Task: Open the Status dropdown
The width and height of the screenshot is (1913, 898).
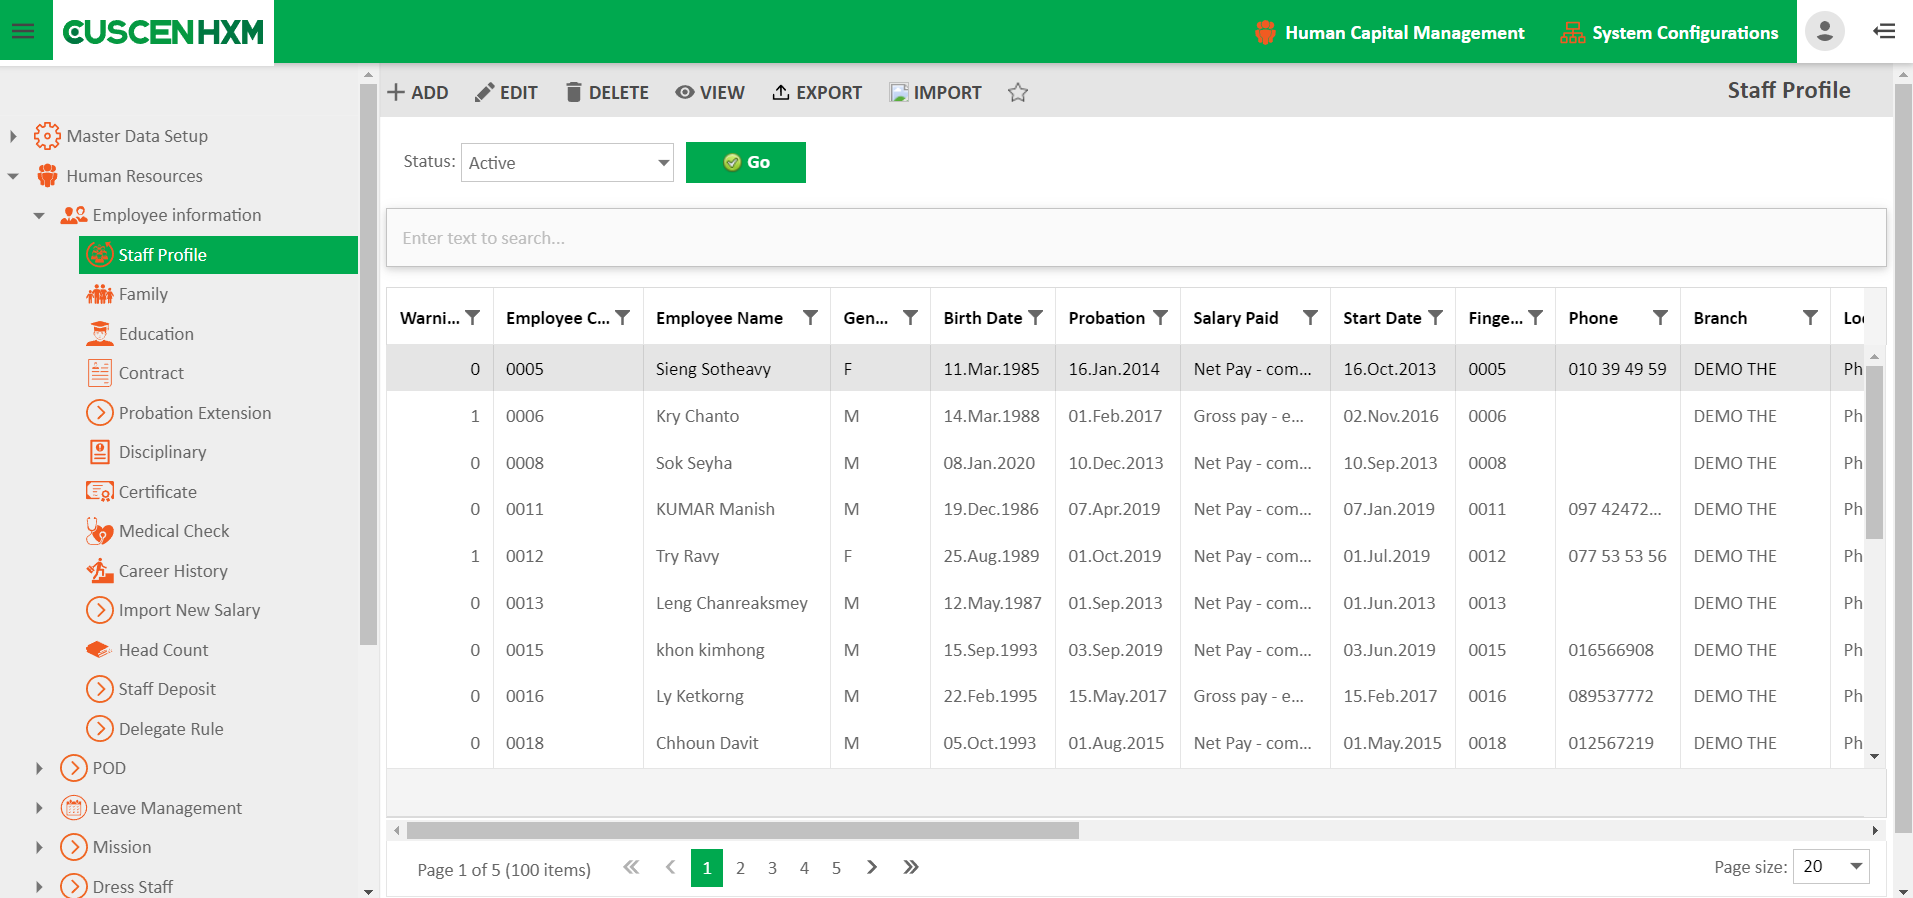Action: click(567, 163)
